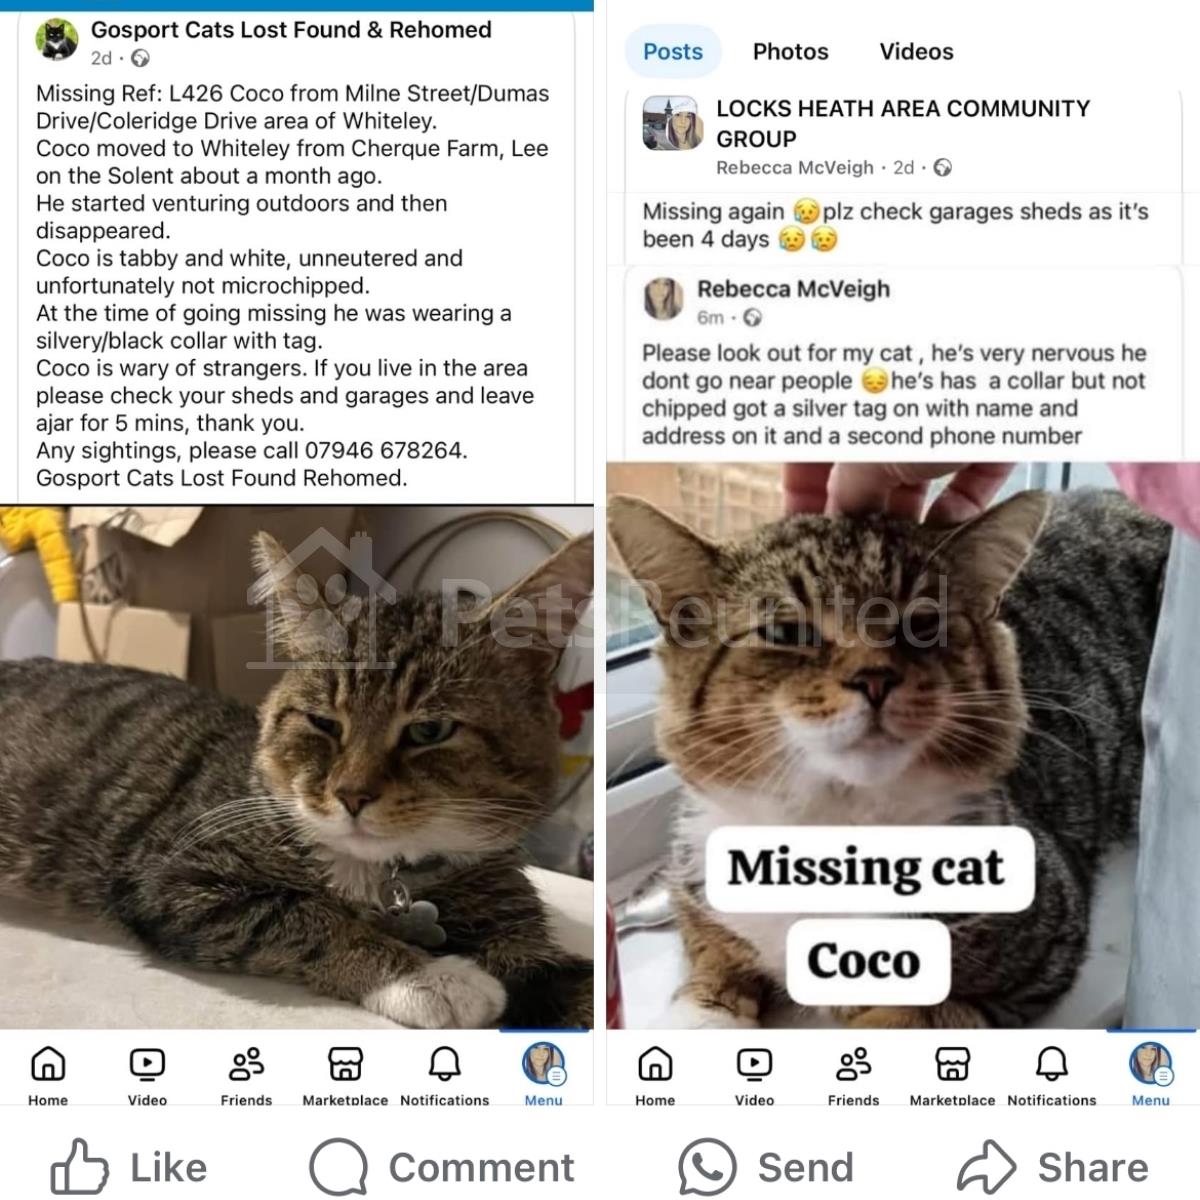The width and height of the screenshot is (1200, 1200).
Task: Open Marketplace in right screenshot navigation
Action: (952, 1075)
